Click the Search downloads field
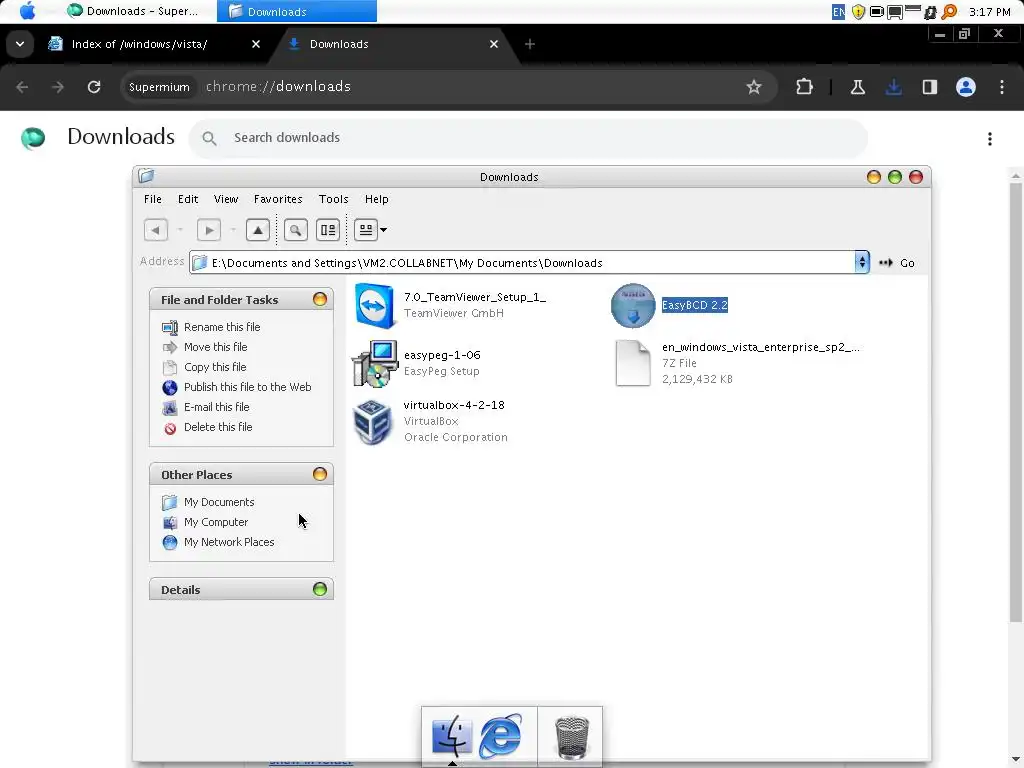 tap(528, 138)
